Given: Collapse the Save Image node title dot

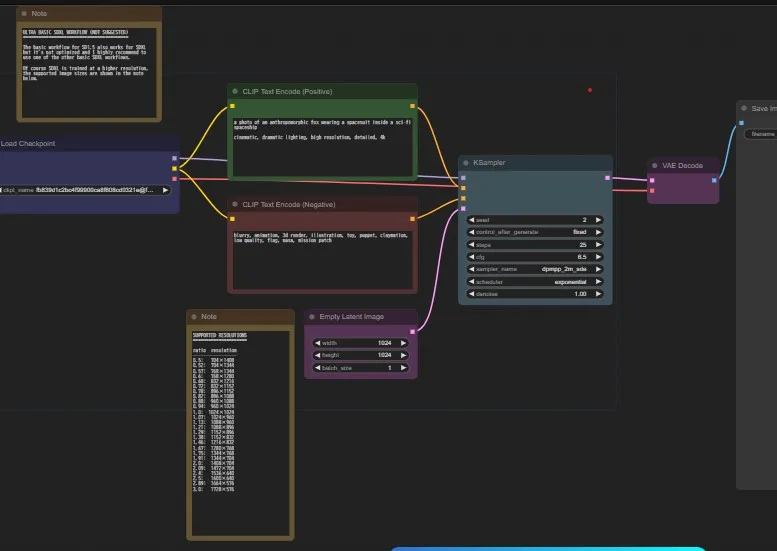Looking at the screenshot, I should pos(744,108).
